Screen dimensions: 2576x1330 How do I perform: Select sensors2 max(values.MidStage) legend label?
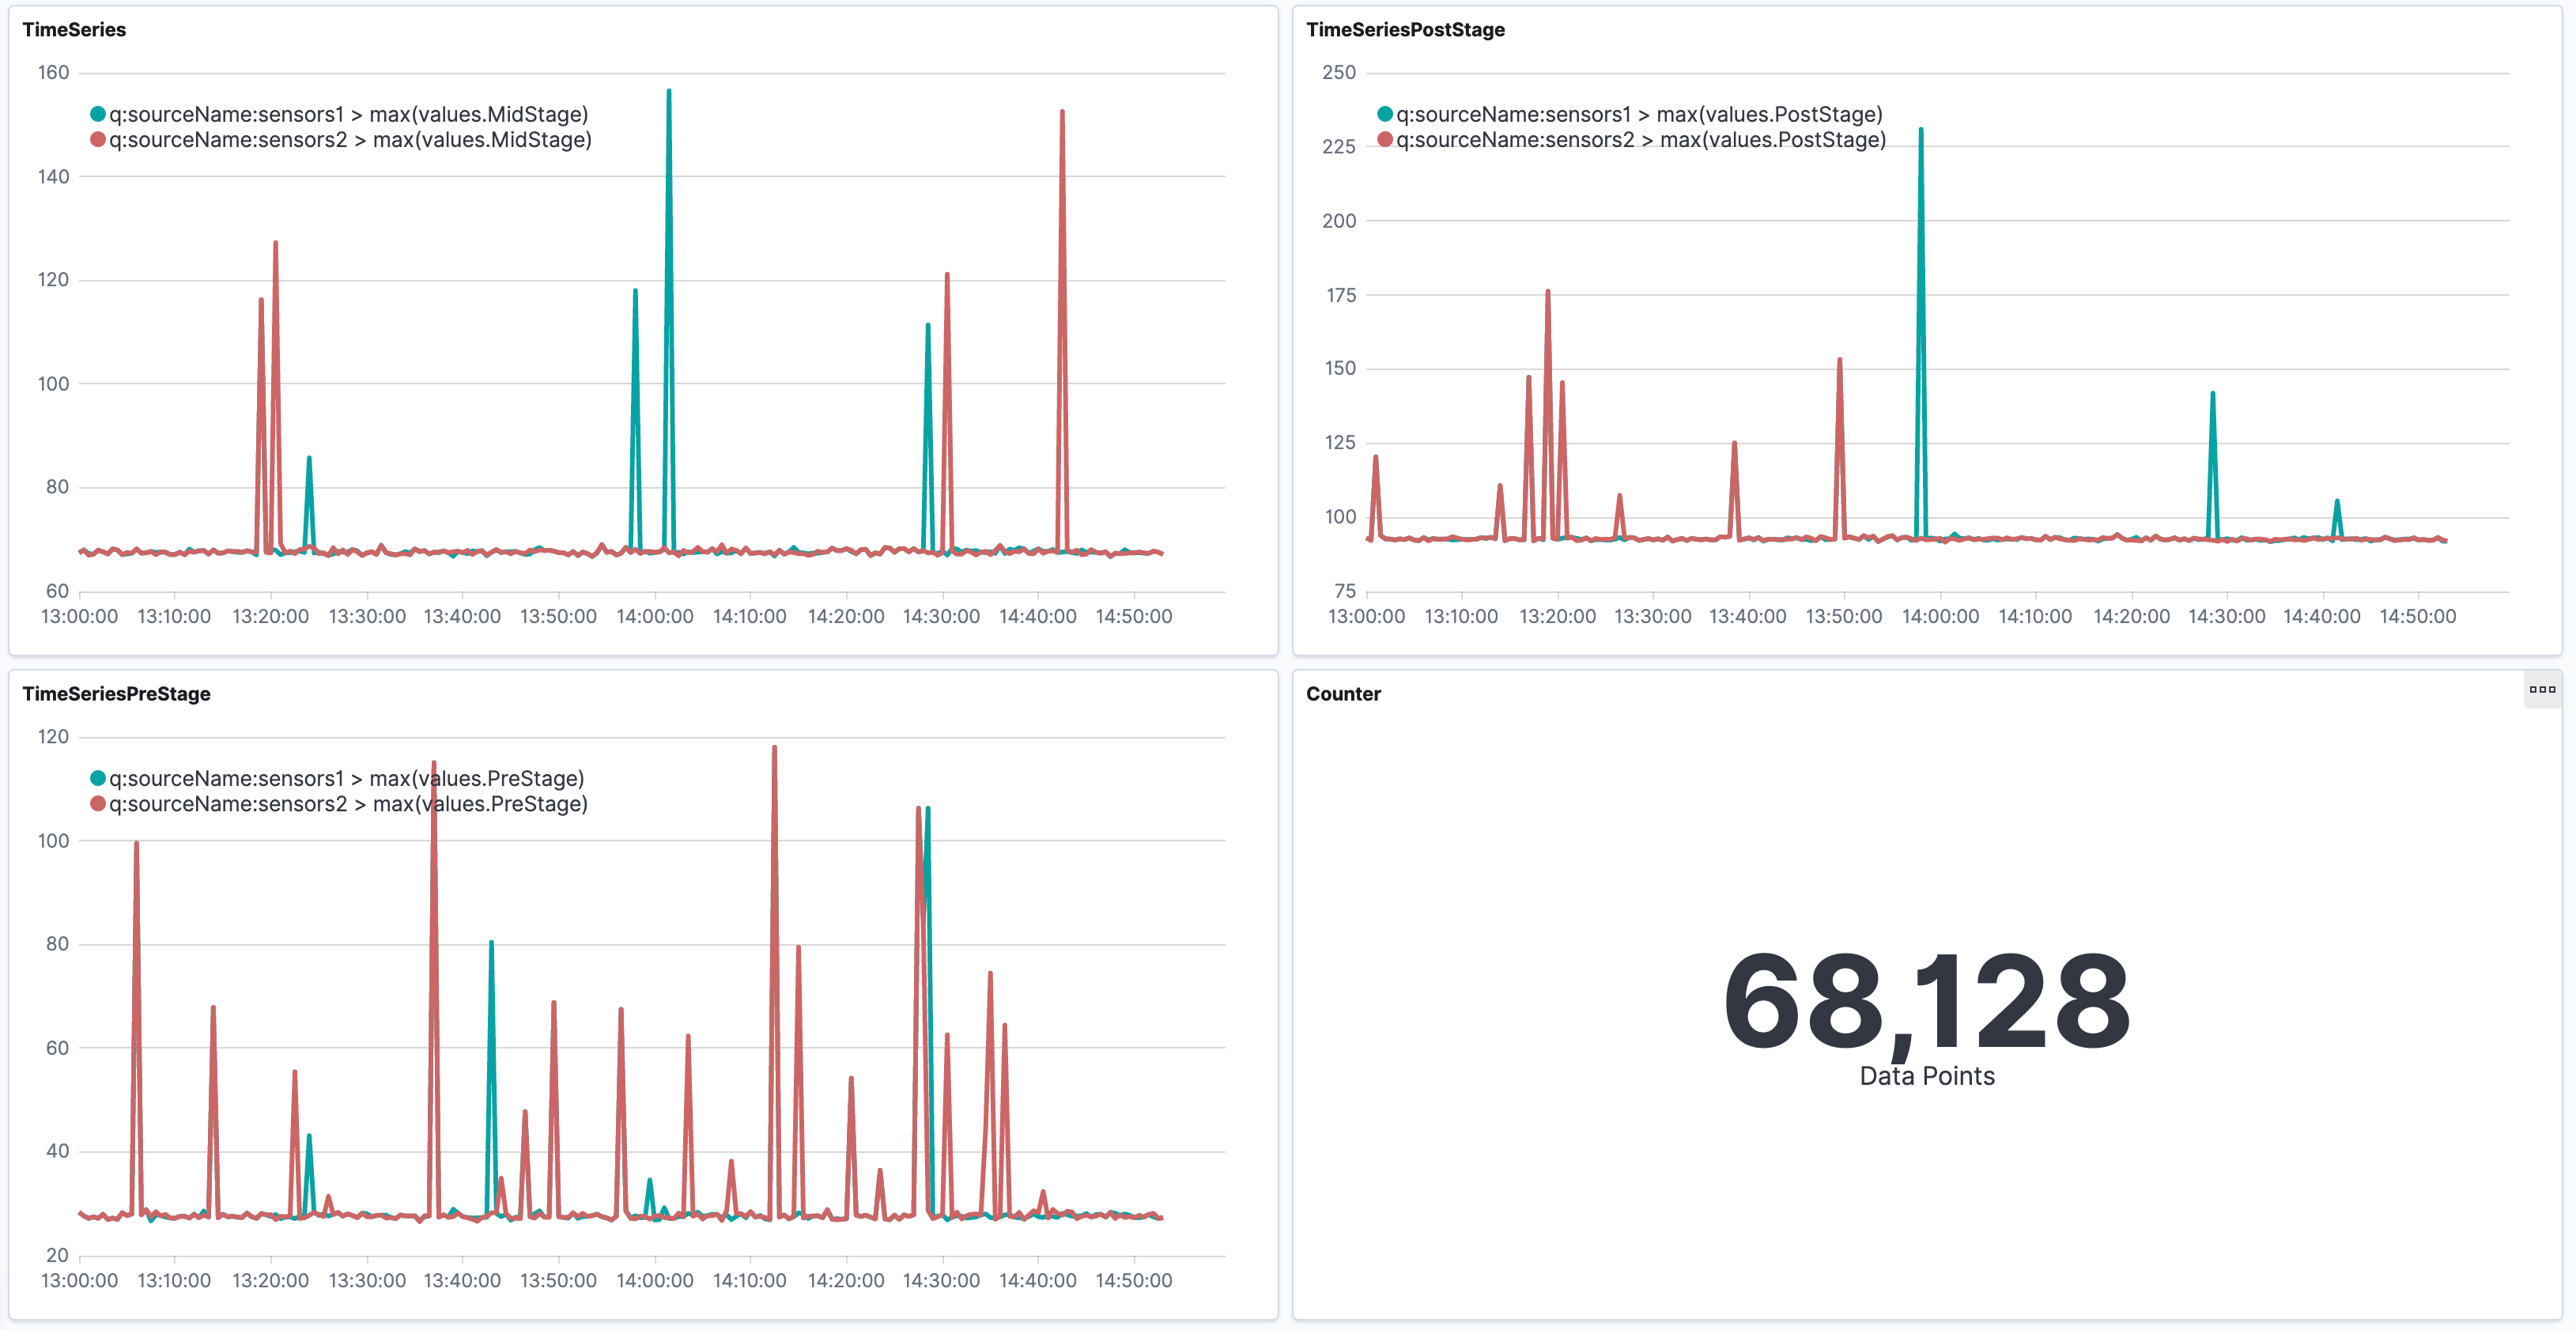click(350, 140)
